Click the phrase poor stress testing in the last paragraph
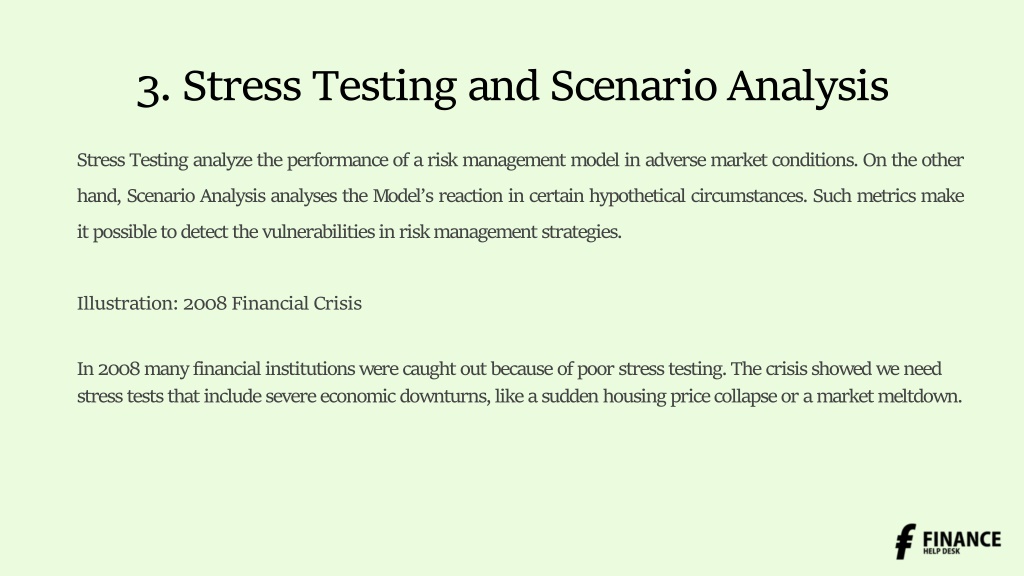Viewport: 1024px width, 576px height. (x=650, y=368)
